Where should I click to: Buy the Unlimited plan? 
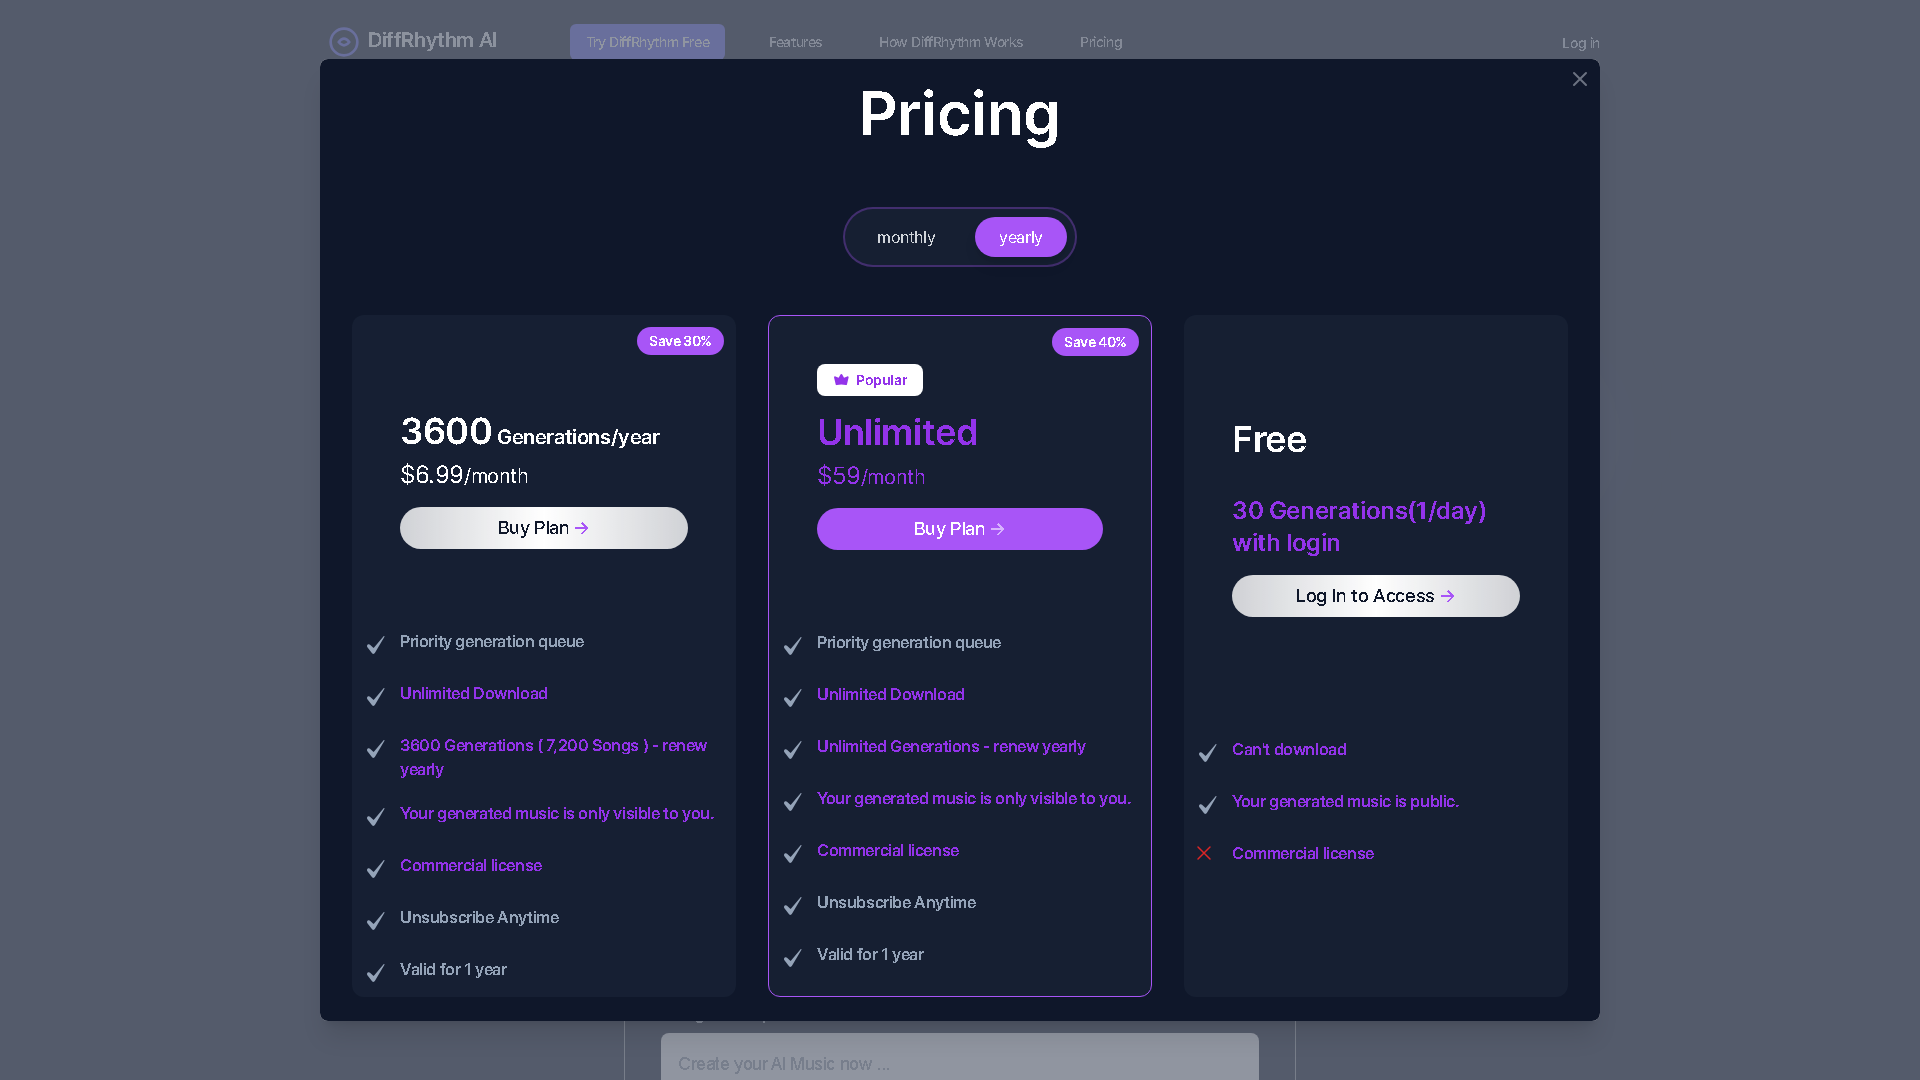[959, 529]
